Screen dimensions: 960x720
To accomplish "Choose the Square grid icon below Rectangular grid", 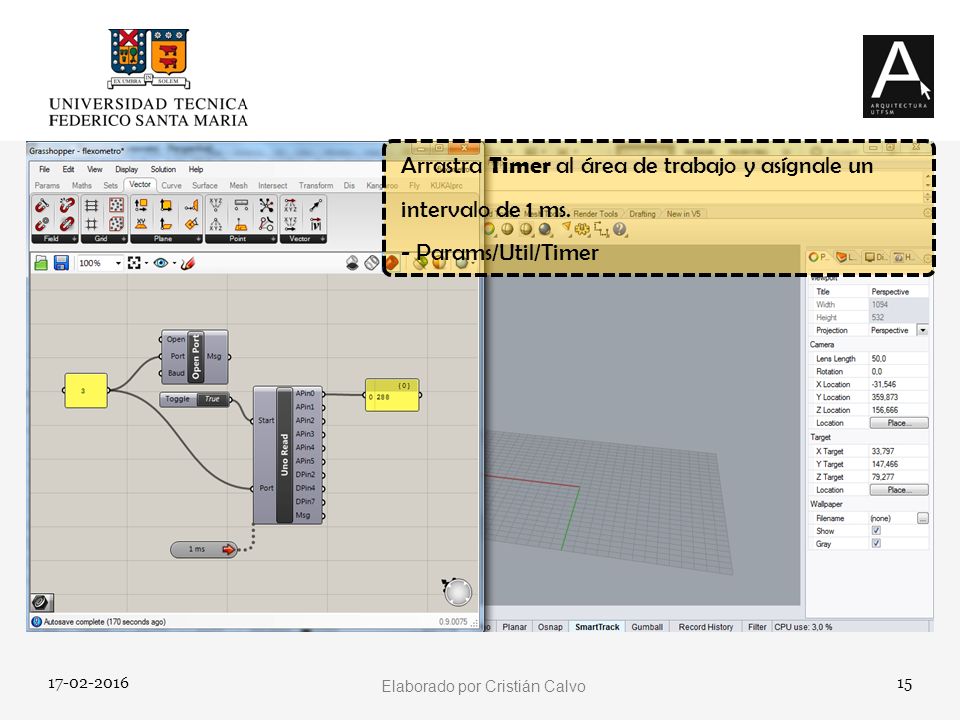I will [91, 224].
